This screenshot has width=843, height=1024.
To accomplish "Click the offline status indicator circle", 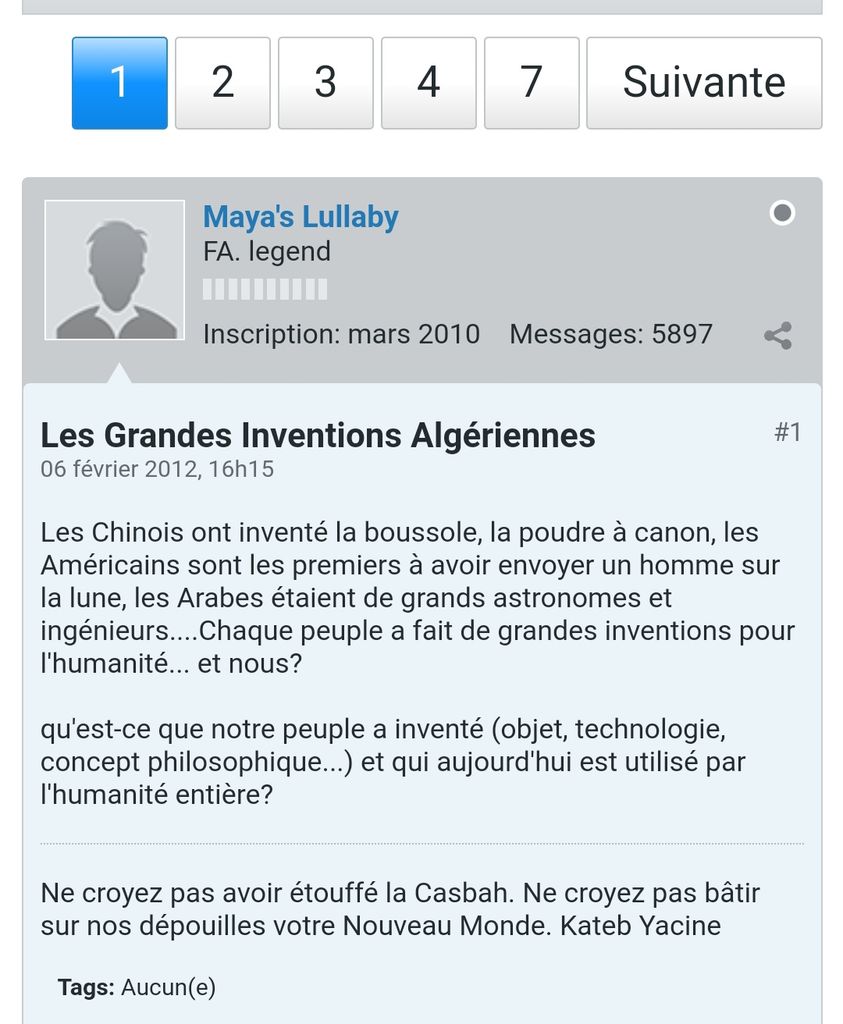I will pos(782,213).
